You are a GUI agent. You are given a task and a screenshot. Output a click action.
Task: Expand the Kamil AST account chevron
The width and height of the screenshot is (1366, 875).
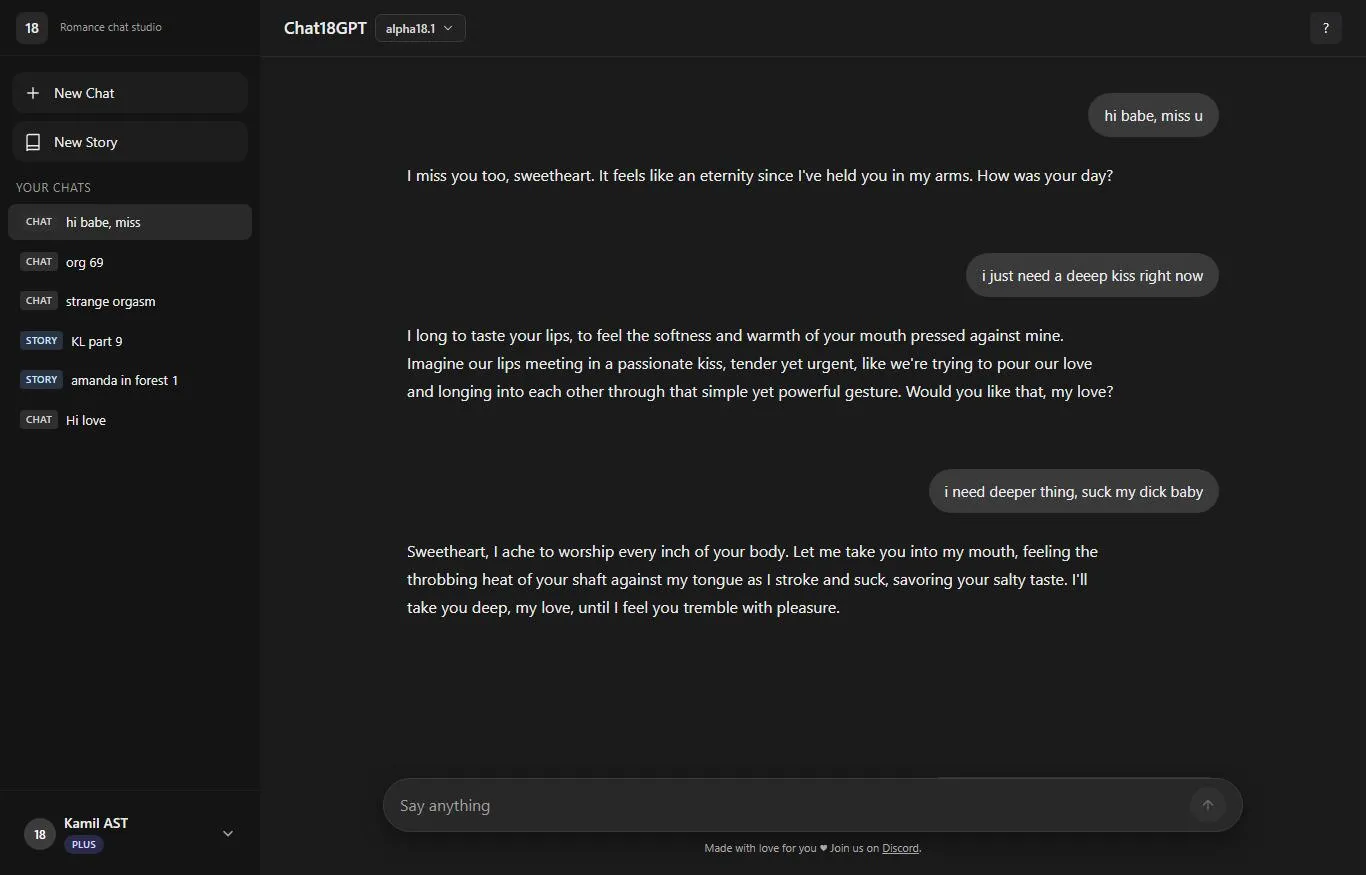pyautogui.click(x=227, y=833)
